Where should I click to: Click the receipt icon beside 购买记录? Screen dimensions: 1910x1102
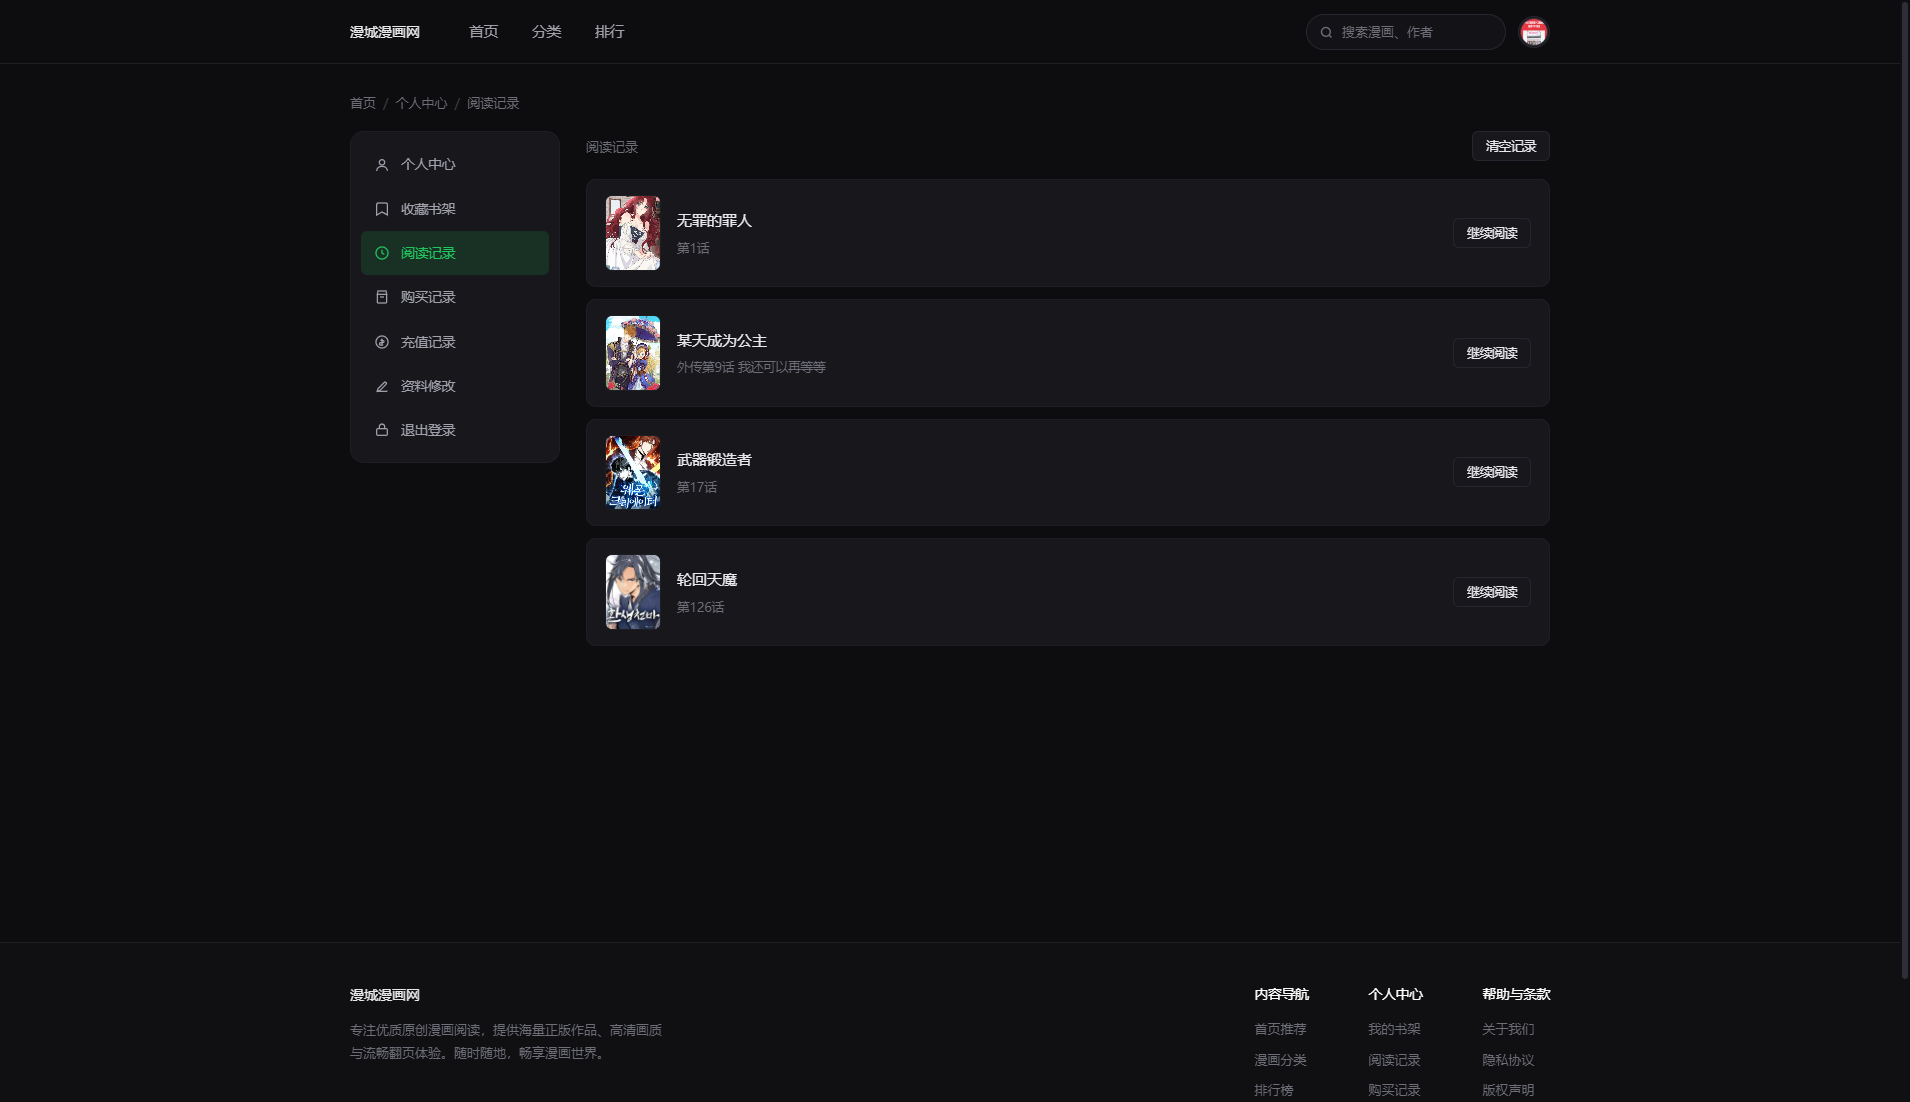pos(381,297)
